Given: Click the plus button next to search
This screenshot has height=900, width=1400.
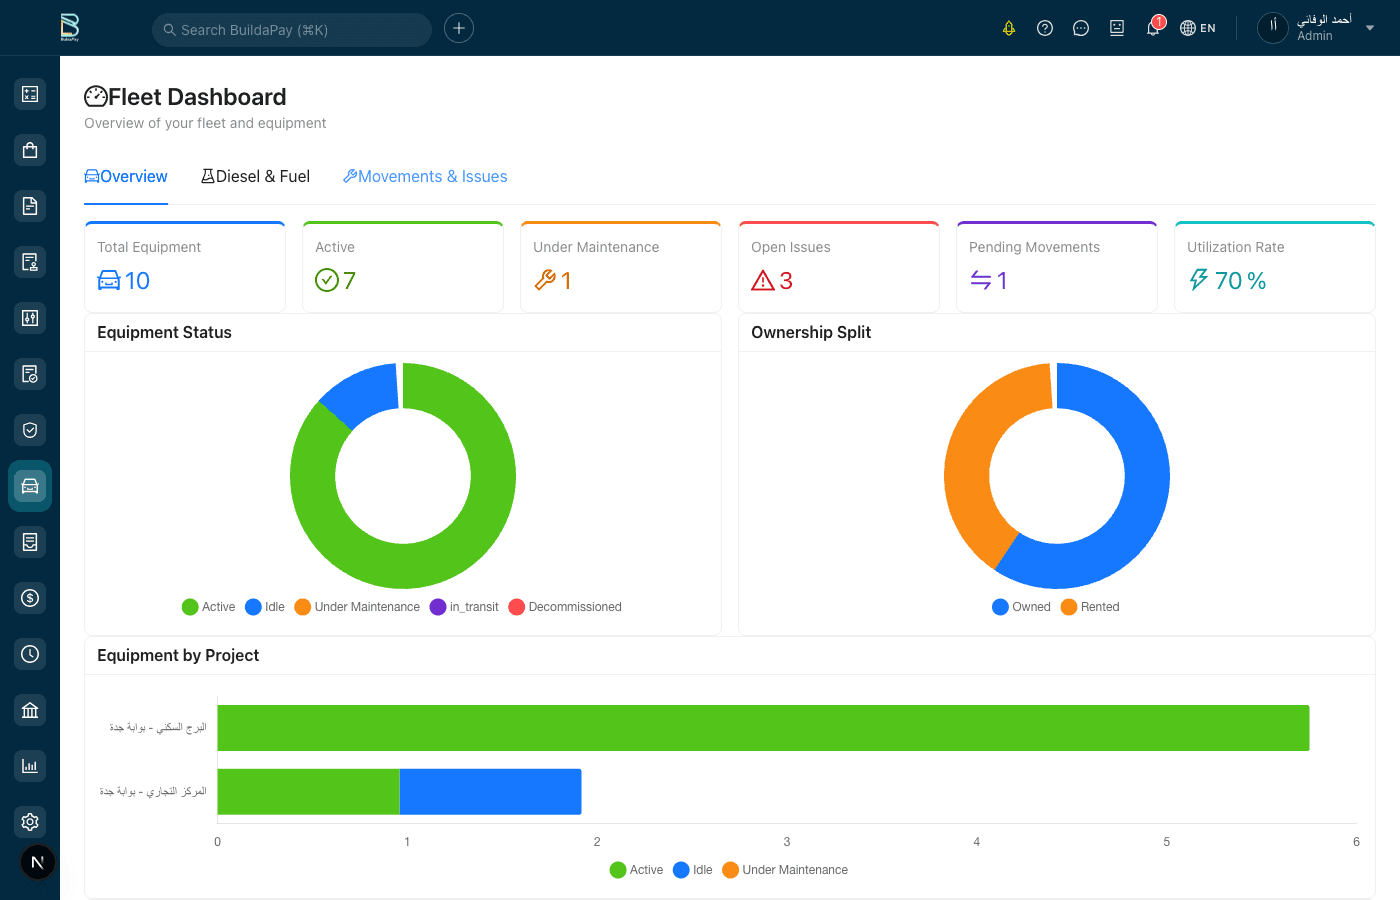Looking at the screenshot, I should point(459,28).
